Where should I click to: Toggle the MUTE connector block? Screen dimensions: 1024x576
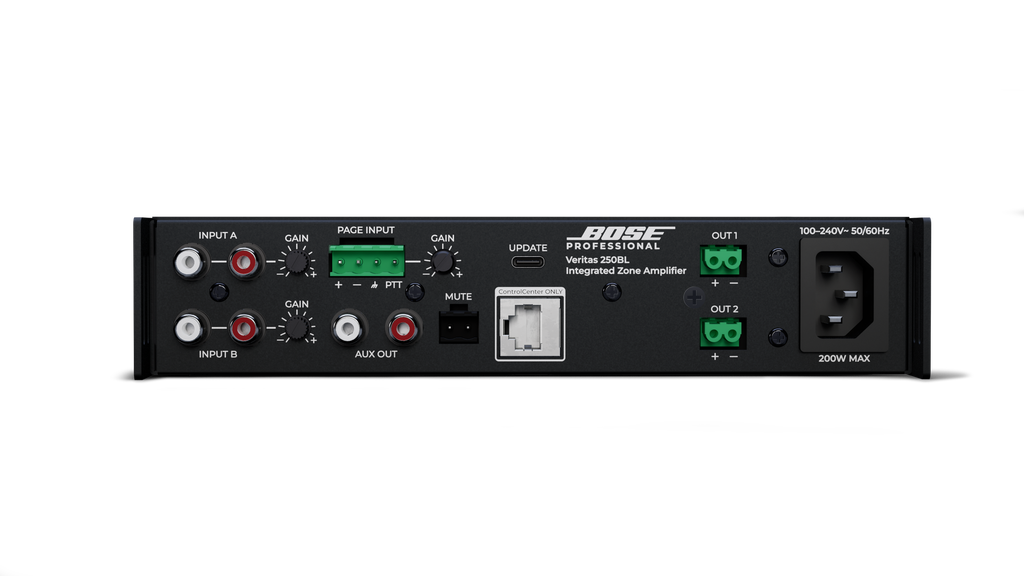point(460,328)
